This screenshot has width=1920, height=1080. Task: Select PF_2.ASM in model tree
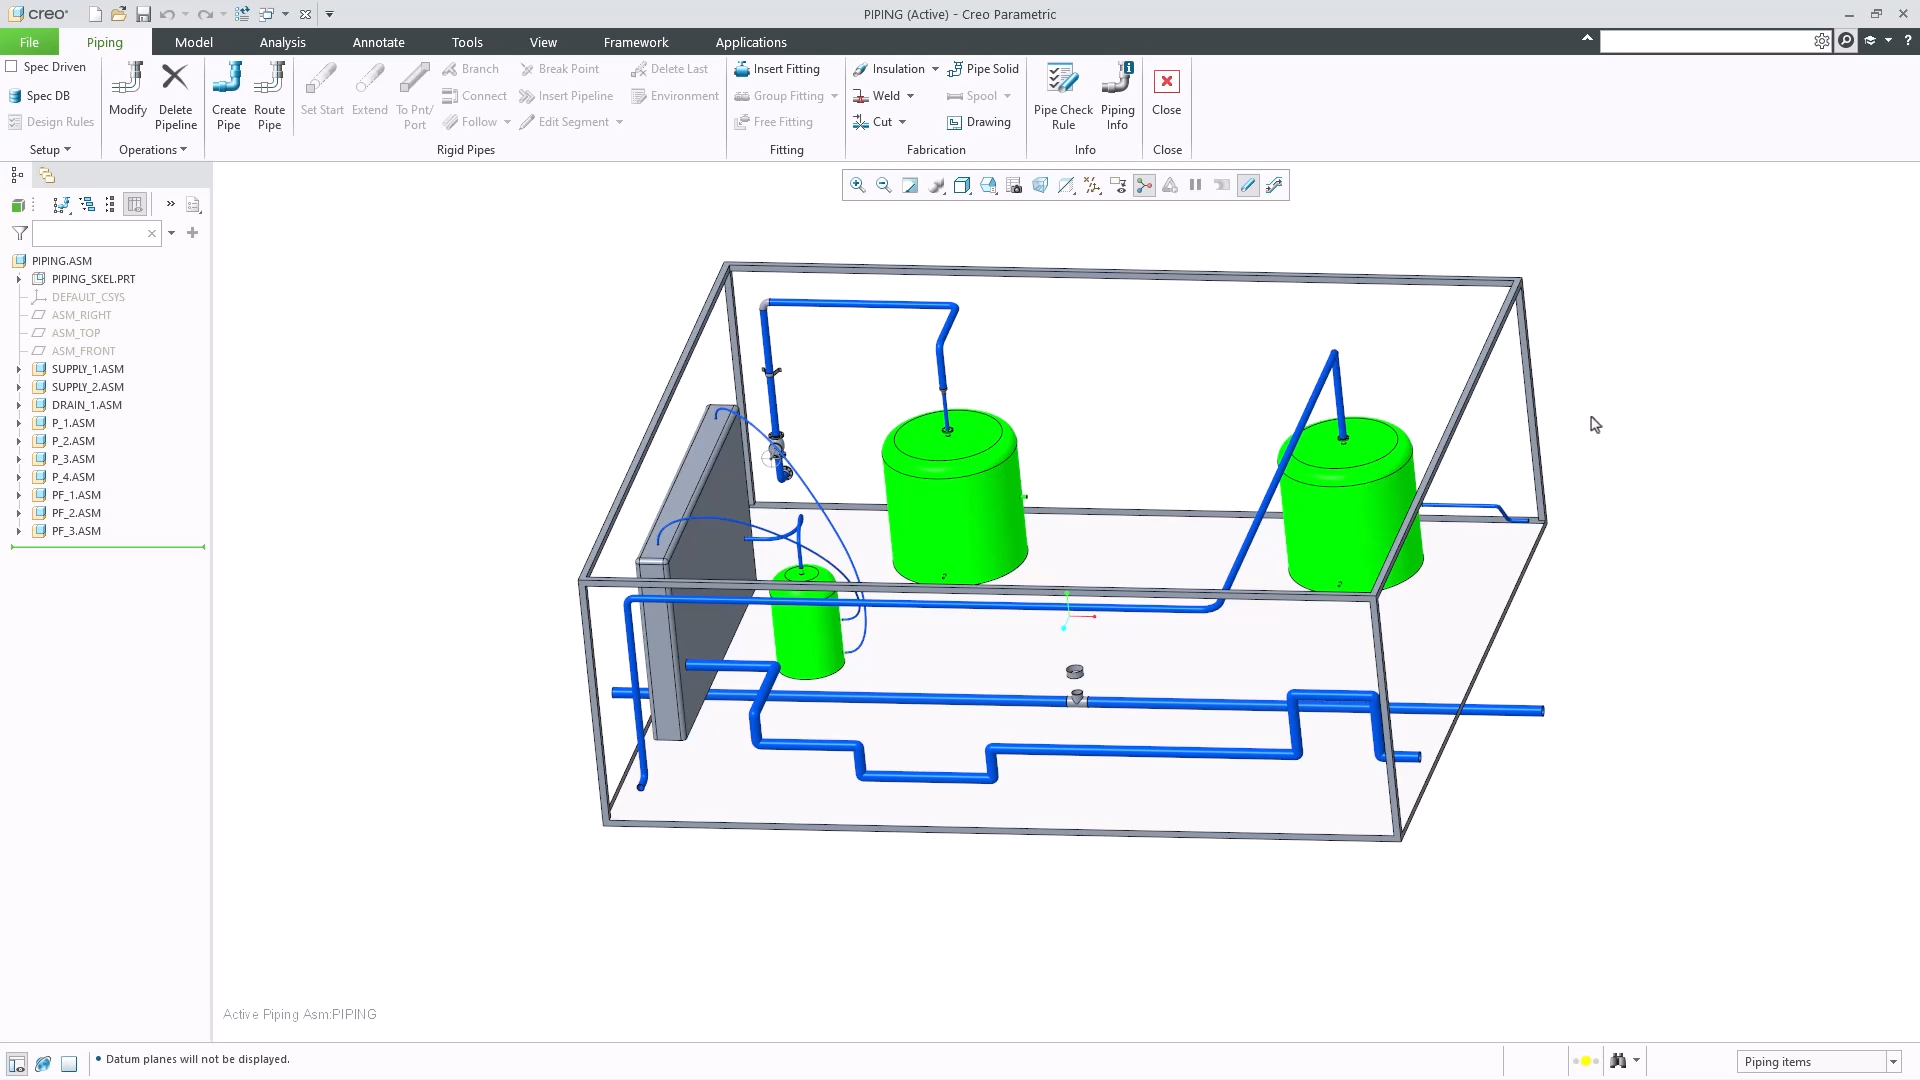pos(76,513)
